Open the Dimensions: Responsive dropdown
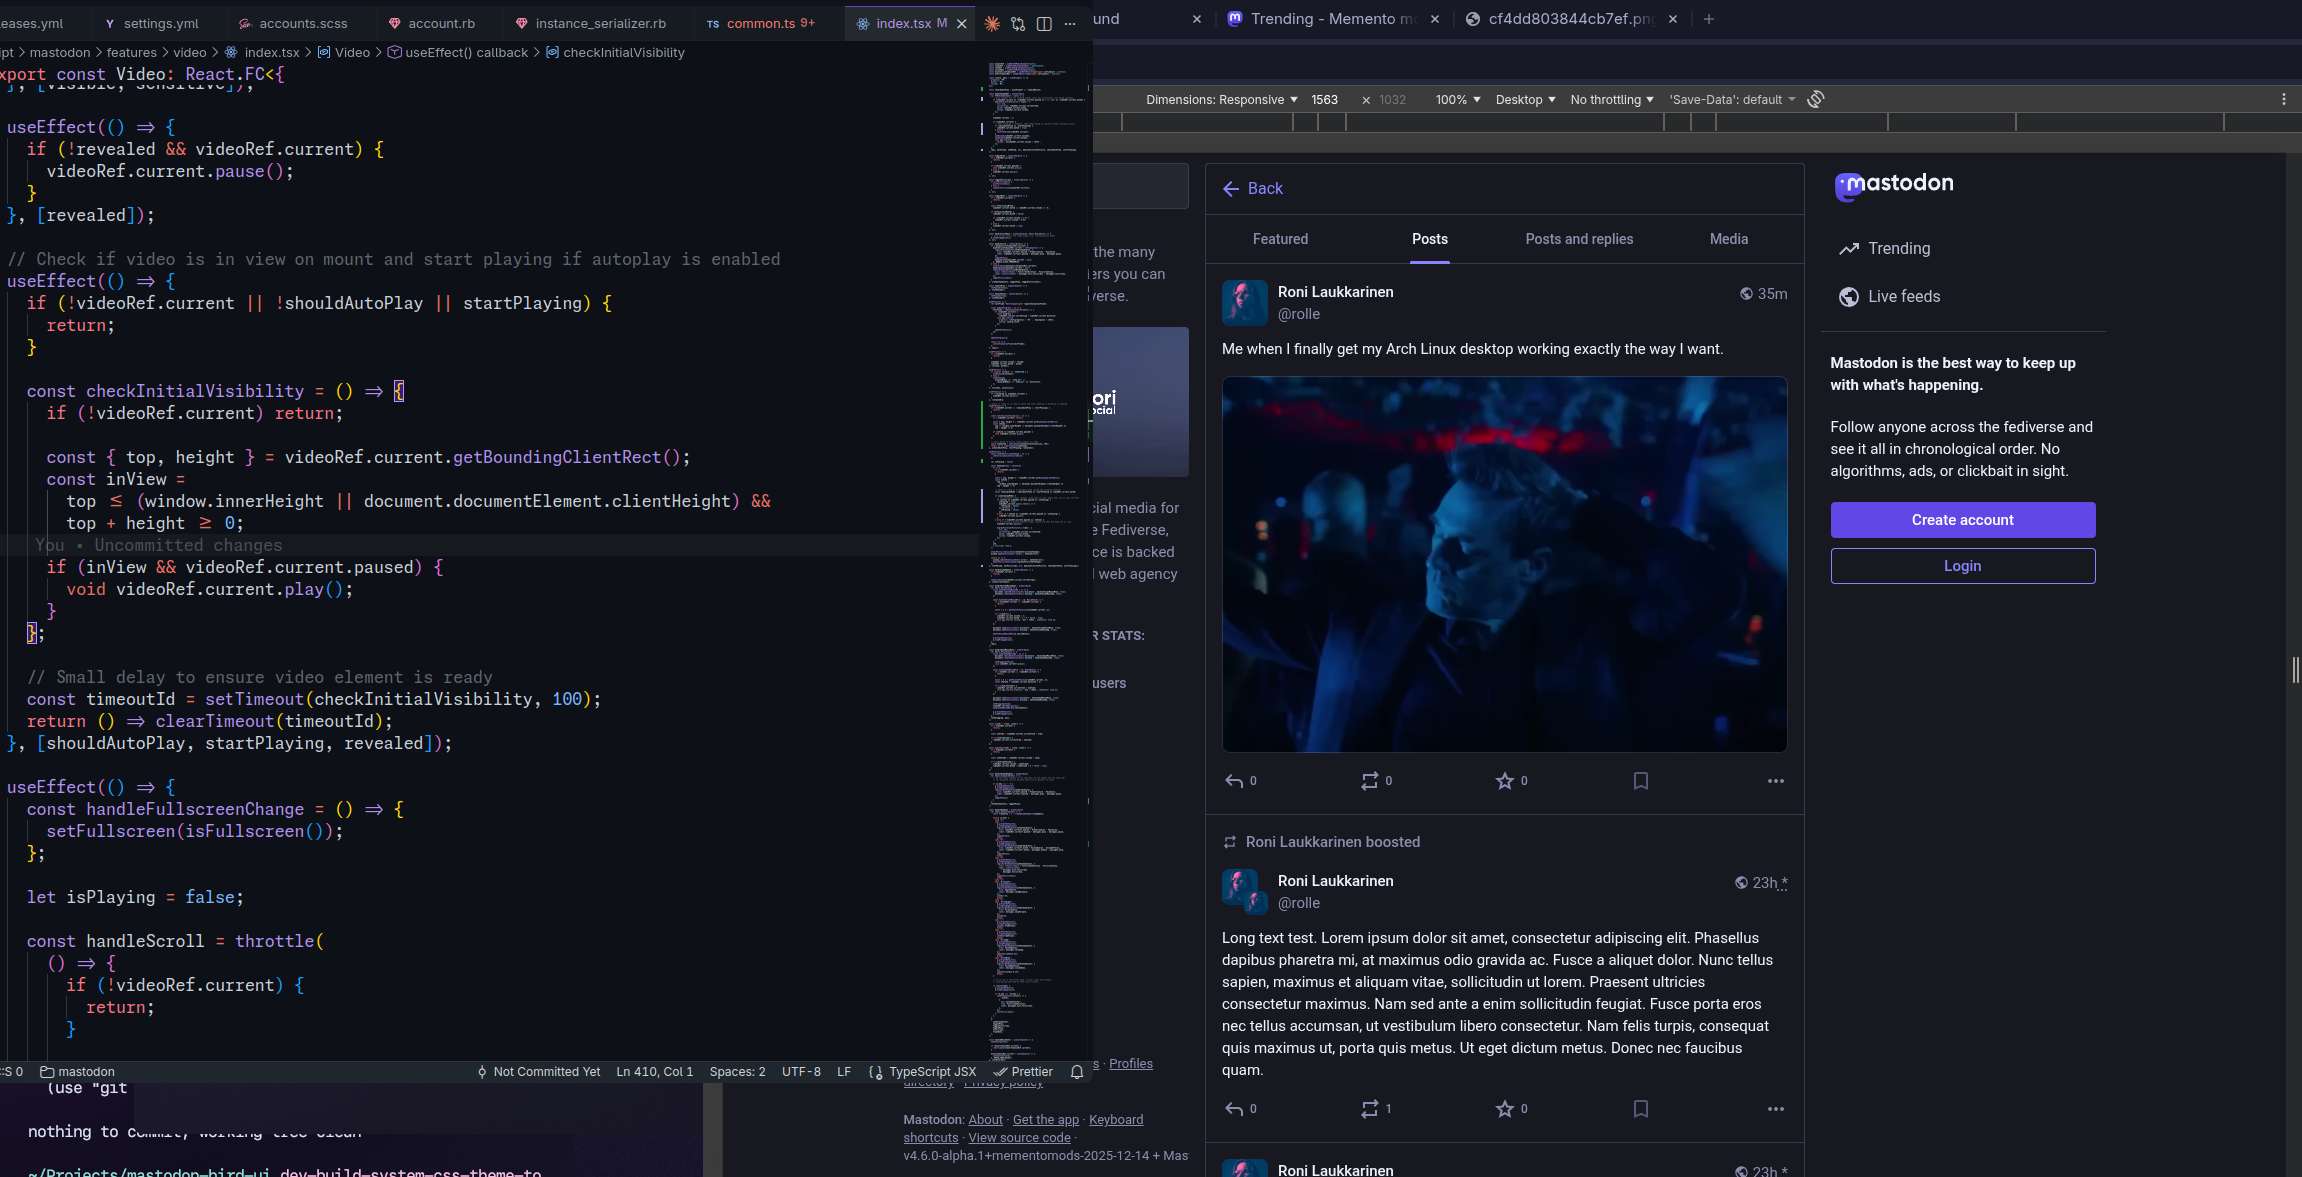The height and width of the screenshot is (1177, 2302). click(1221, 100)
